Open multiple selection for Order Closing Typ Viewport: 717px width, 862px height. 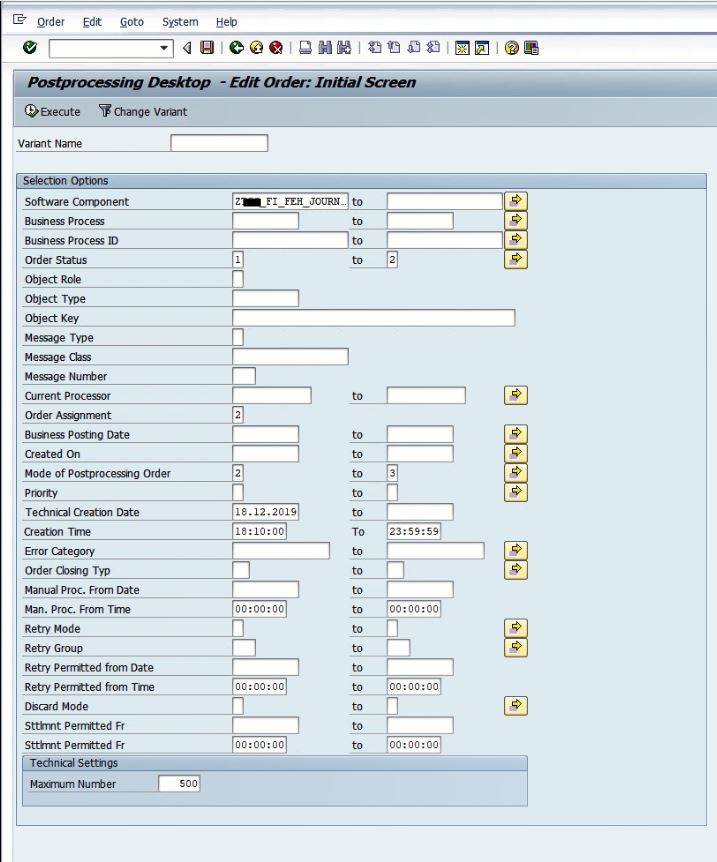[516, 570]
